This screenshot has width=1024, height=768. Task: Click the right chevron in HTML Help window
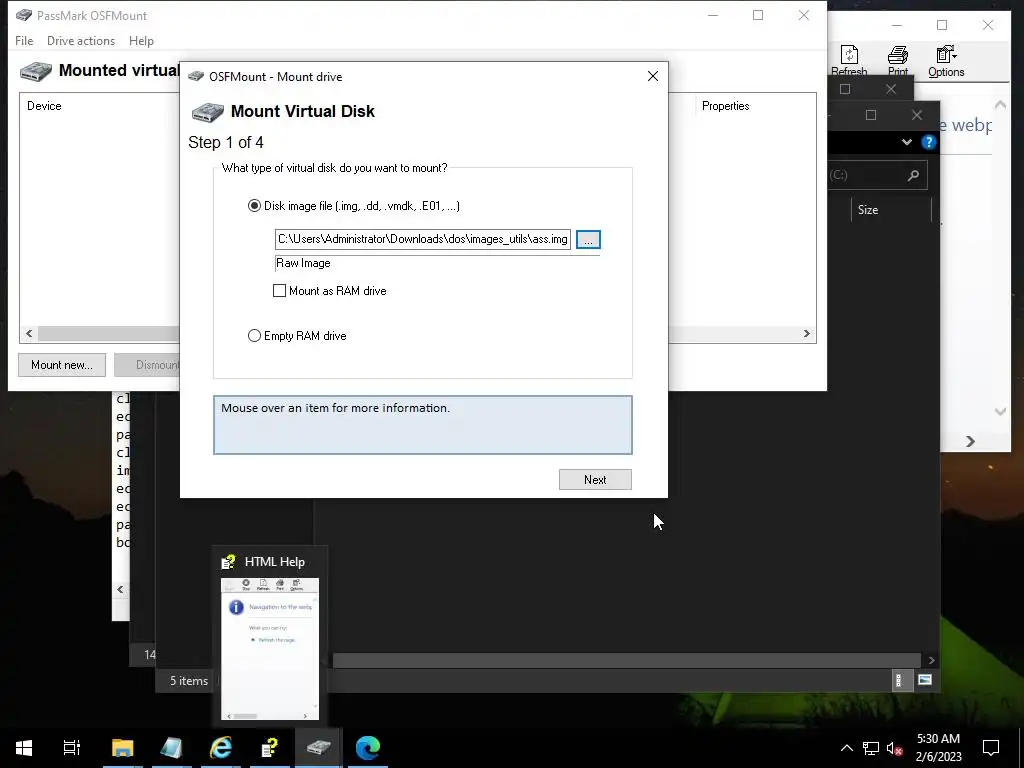point(970,442)
